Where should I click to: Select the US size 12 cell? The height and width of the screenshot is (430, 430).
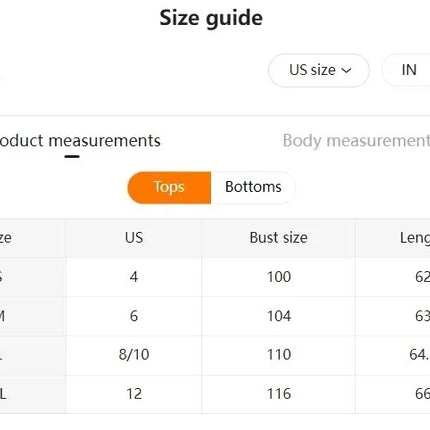click(x=134, y=394)
